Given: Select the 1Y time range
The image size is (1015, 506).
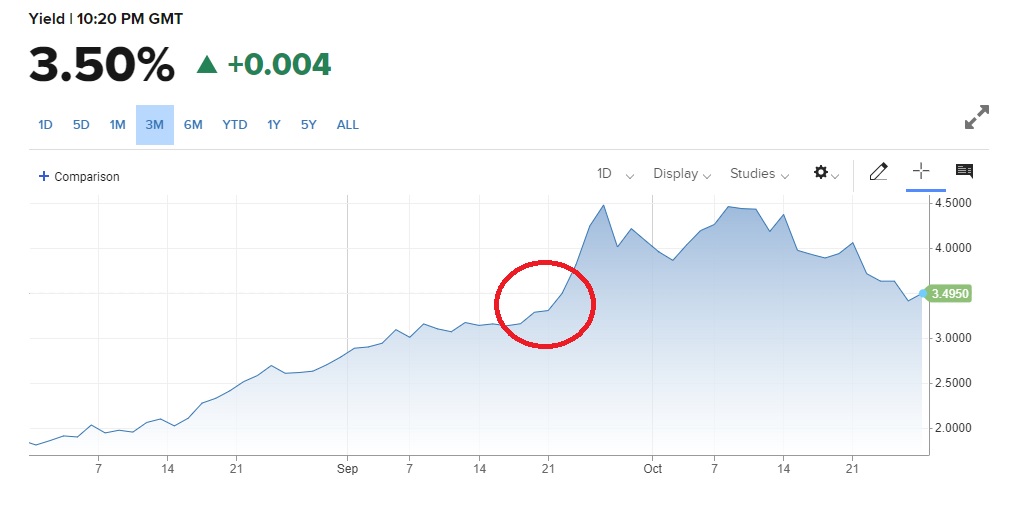Looking at the screenshot, I should pos(274,125).
